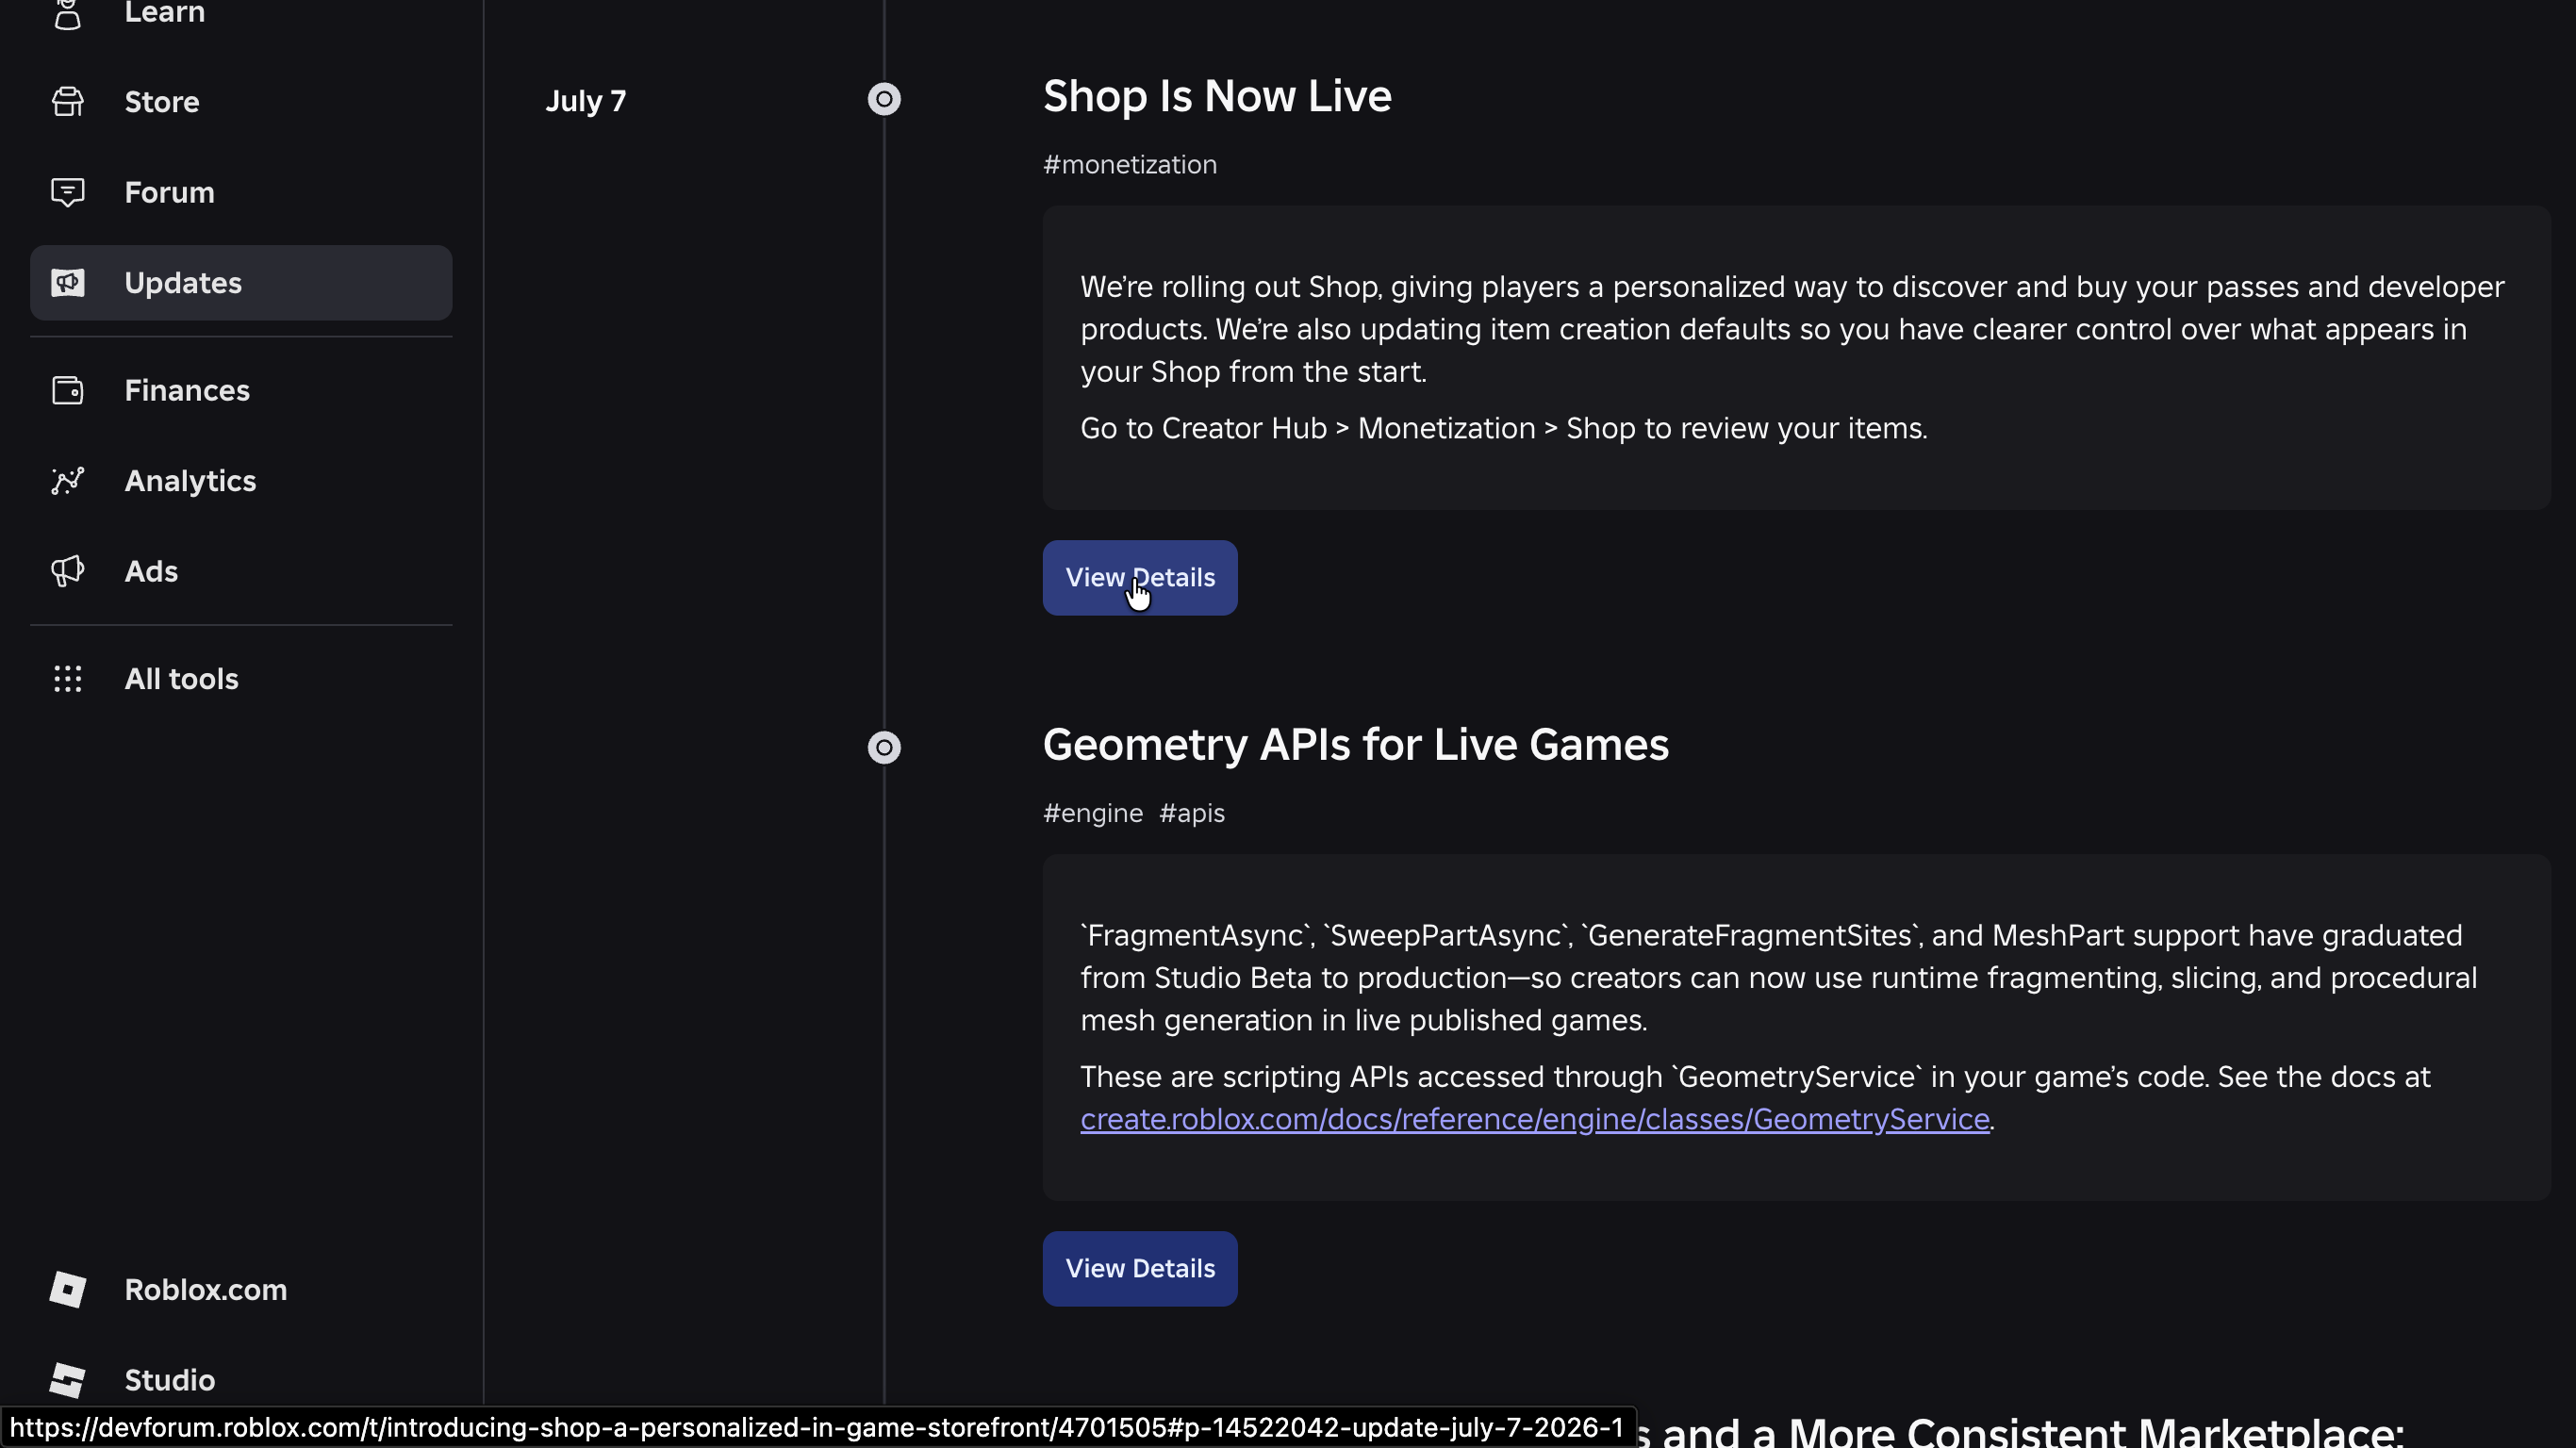Click the Analytics graph icon
This screenshot has width=2576, height=1448.
[x=68, y=481]
